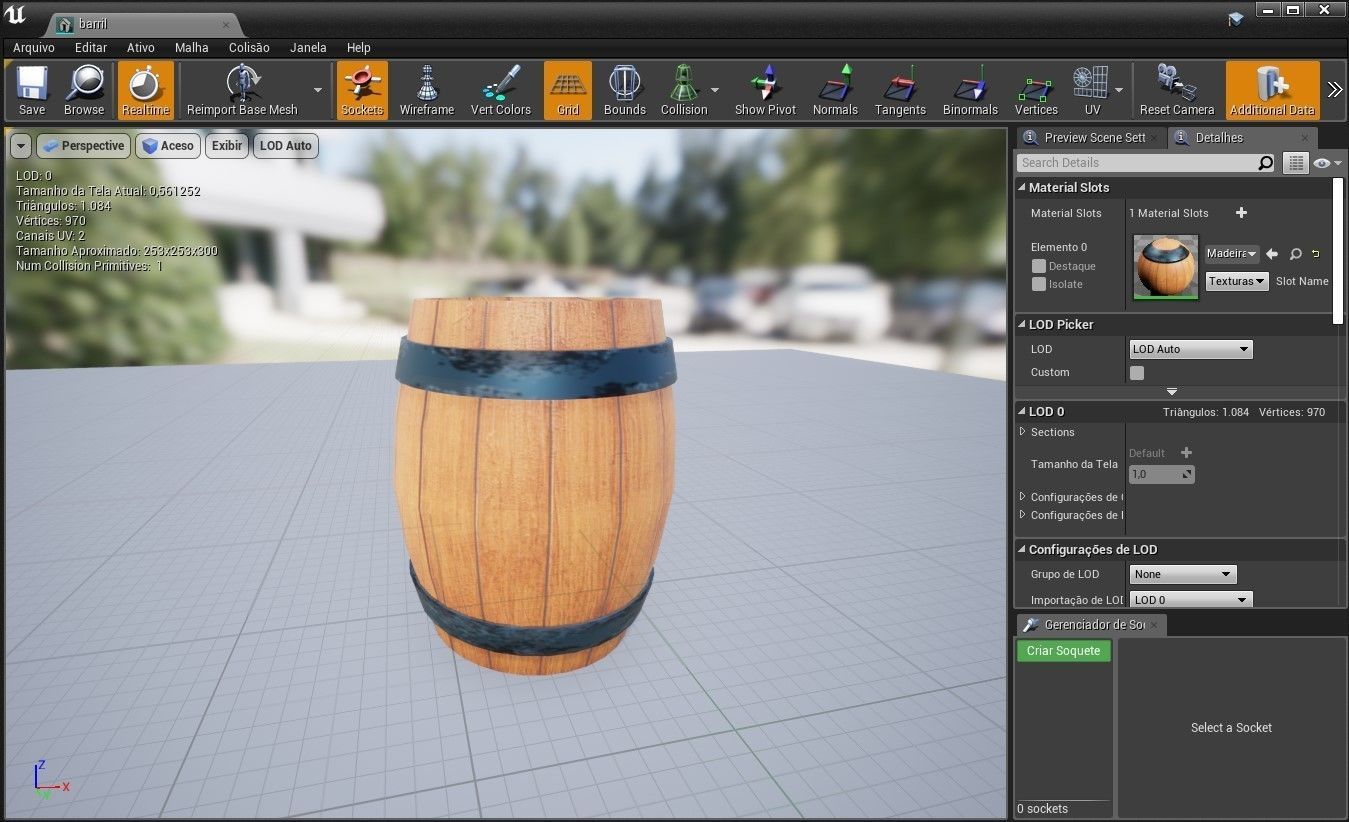Open Ativo menu

tap(141, 47)
